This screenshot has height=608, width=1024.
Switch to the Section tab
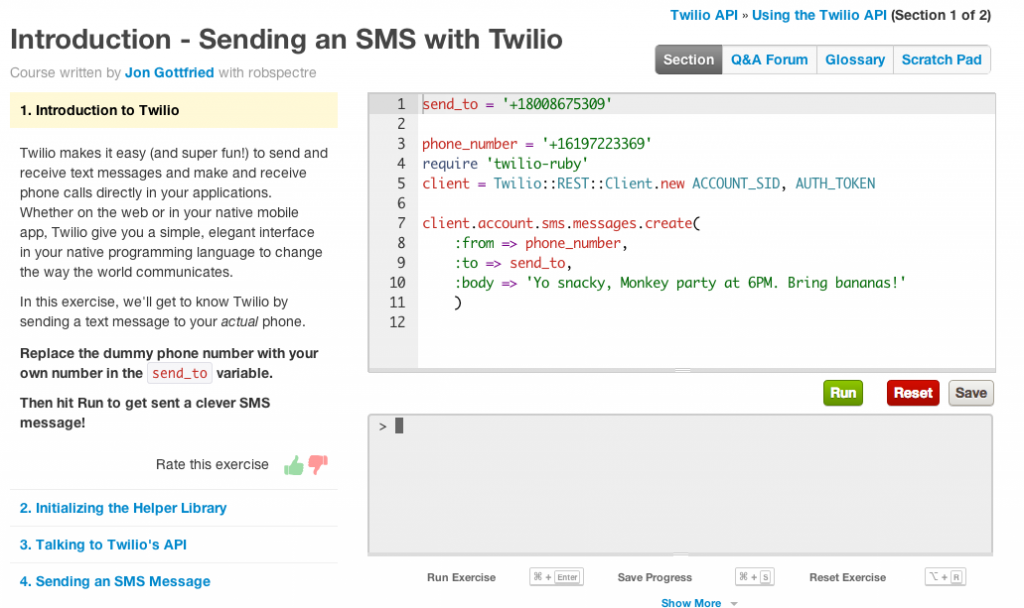pyautogui.click(x=688, y=59)
